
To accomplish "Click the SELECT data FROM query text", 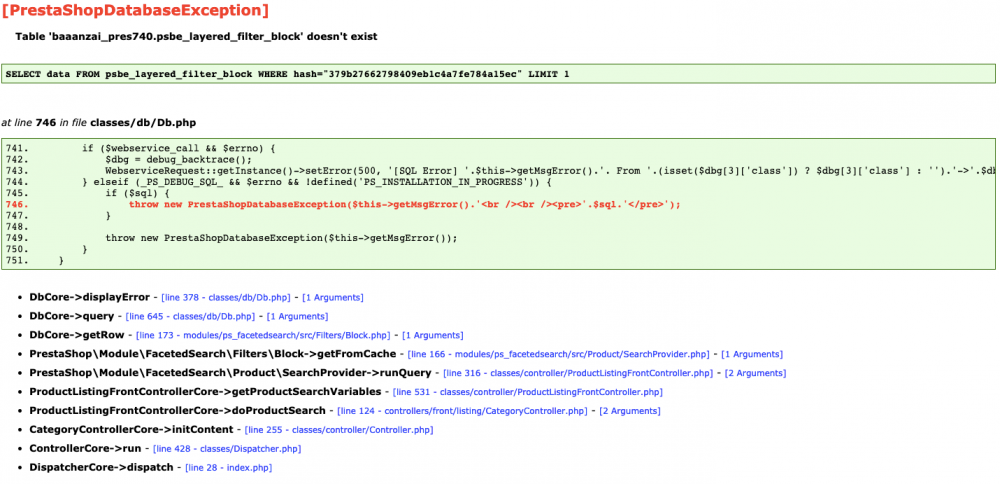I will pos(288,75).
